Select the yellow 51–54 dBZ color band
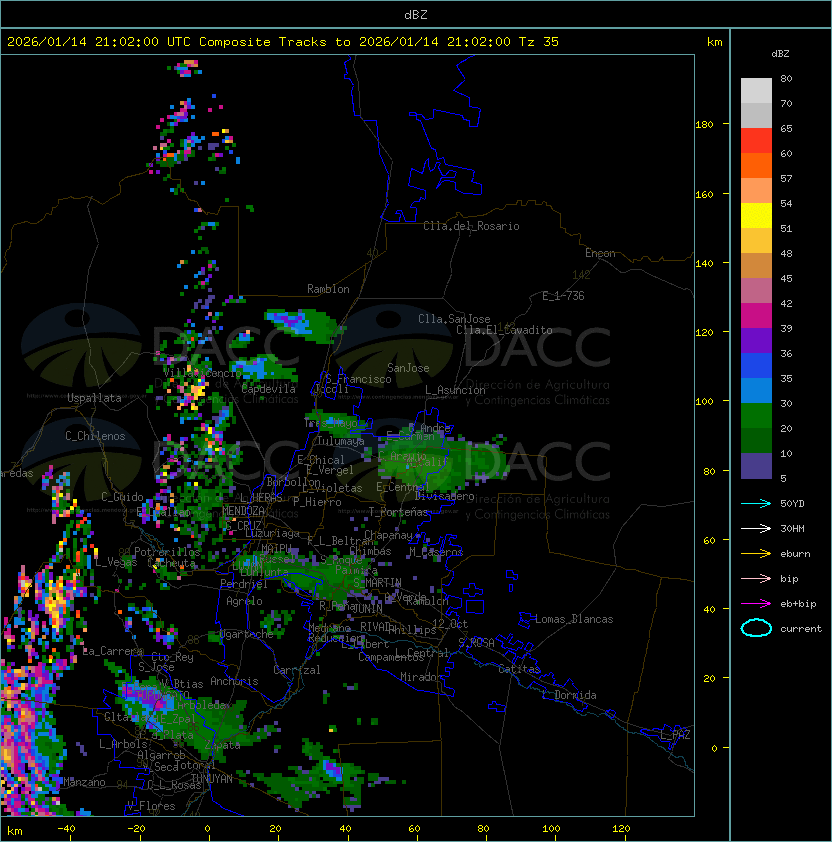The image size is (832, 842). coord(756,216)
